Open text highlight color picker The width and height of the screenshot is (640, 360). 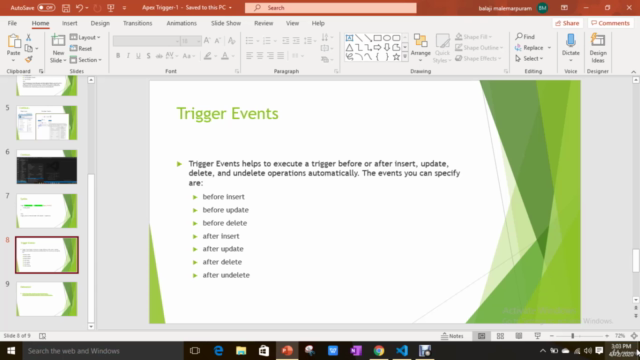pyautogui.click(x=208, y=56)
